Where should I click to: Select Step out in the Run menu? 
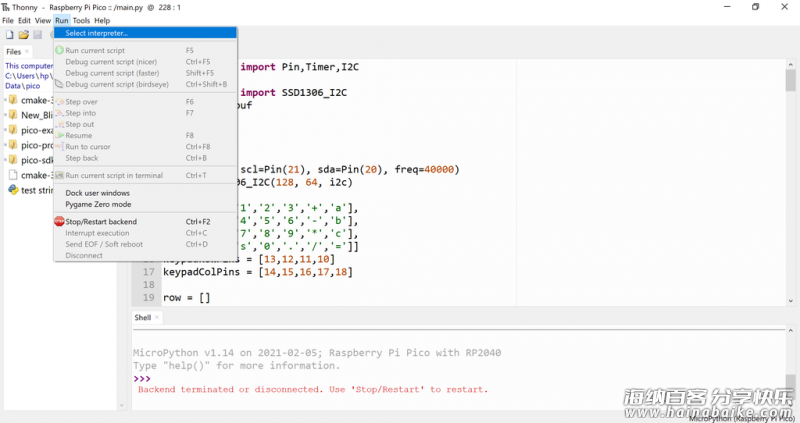(x=145, y=124)
